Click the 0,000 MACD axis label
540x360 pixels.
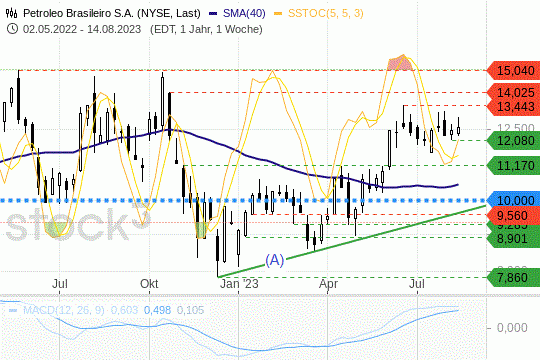click(512, 328)
